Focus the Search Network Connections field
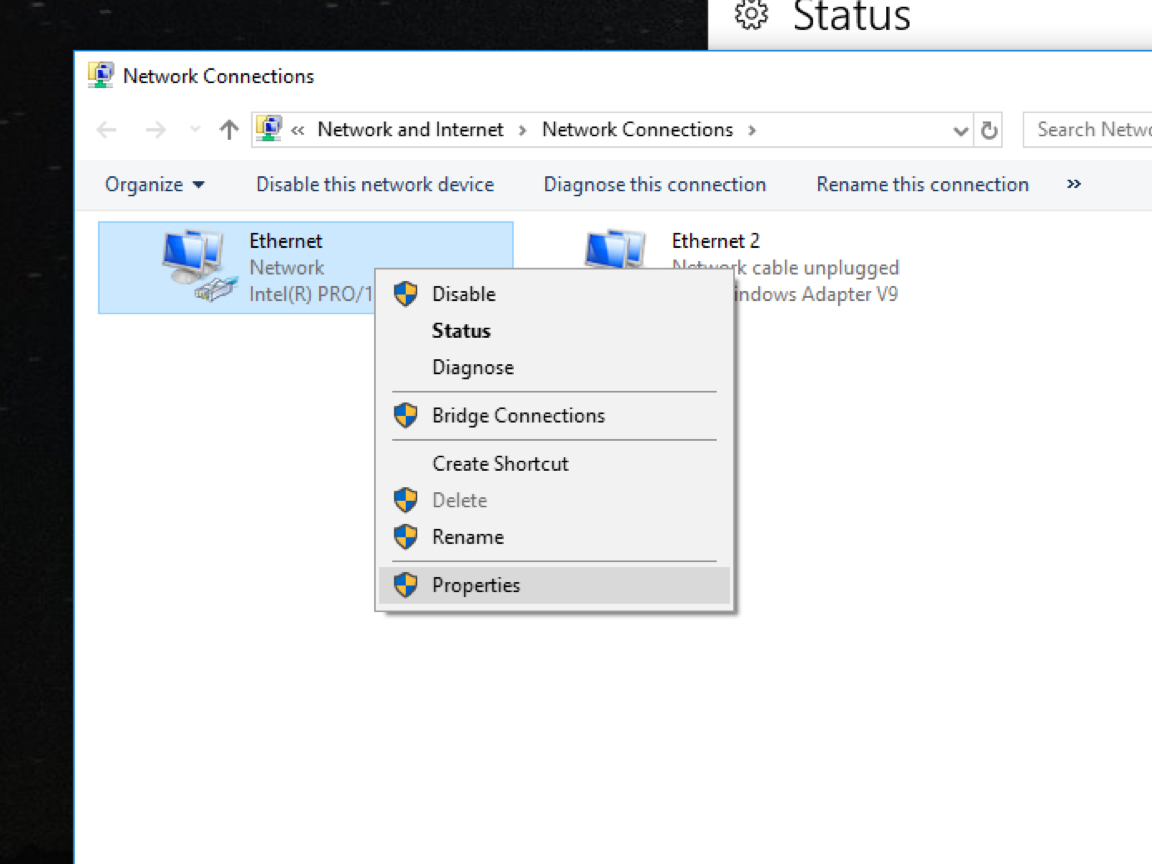1152x864 pixels. point(1087,130)
